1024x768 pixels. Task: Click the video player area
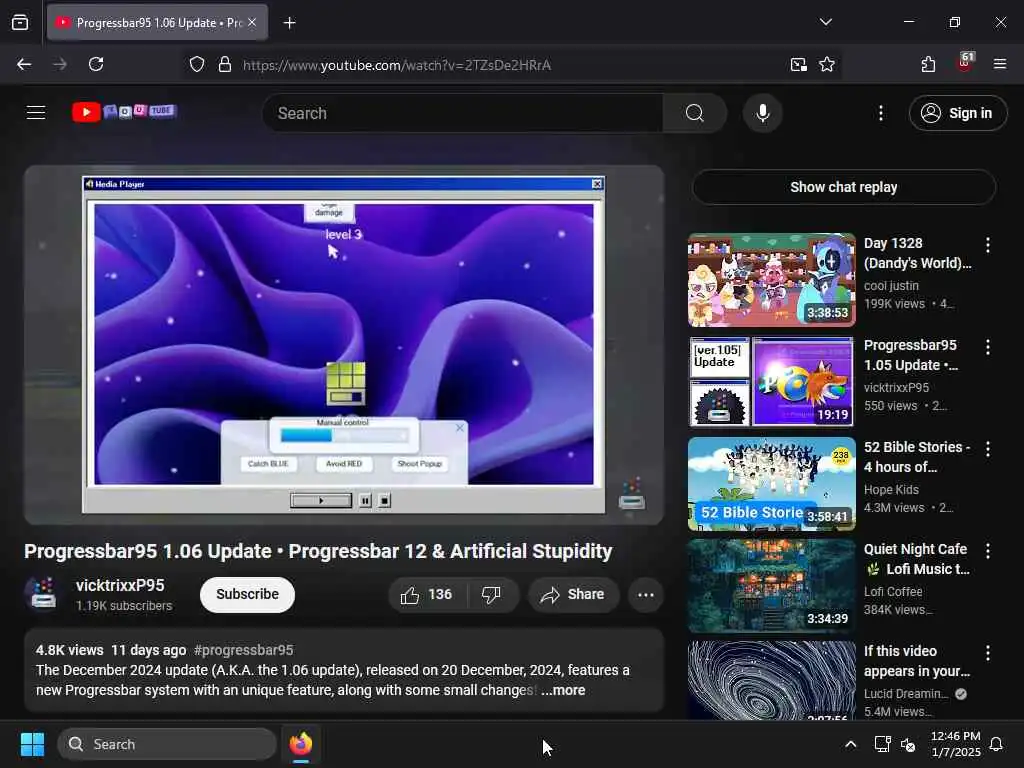(x=344, y=345)
